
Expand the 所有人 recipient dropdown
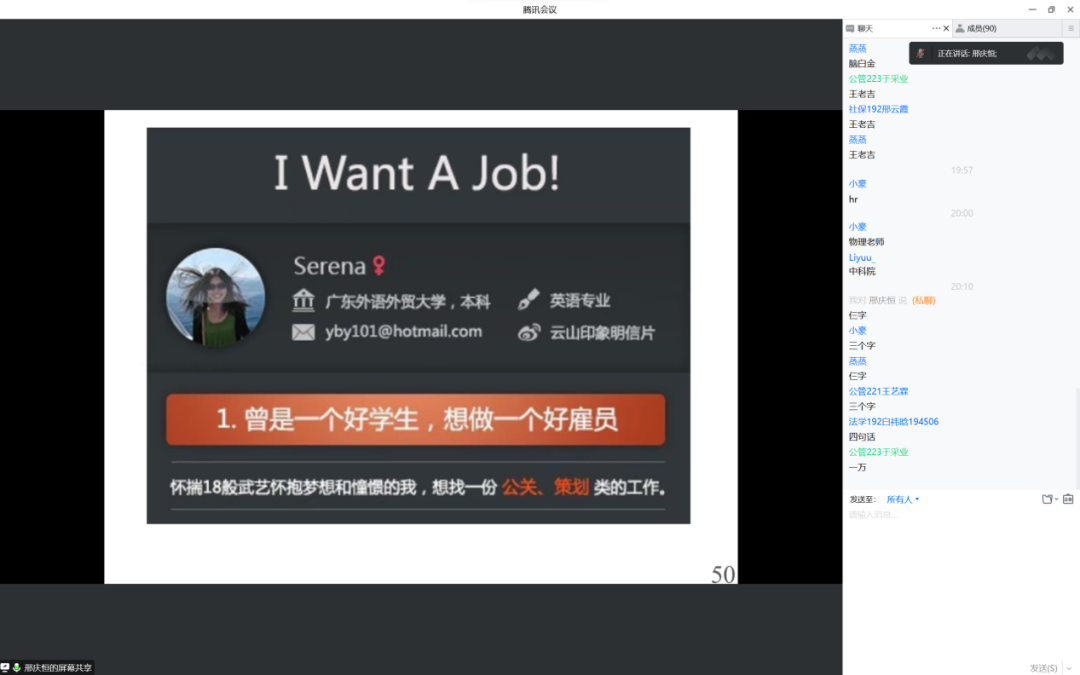[903, 499]
